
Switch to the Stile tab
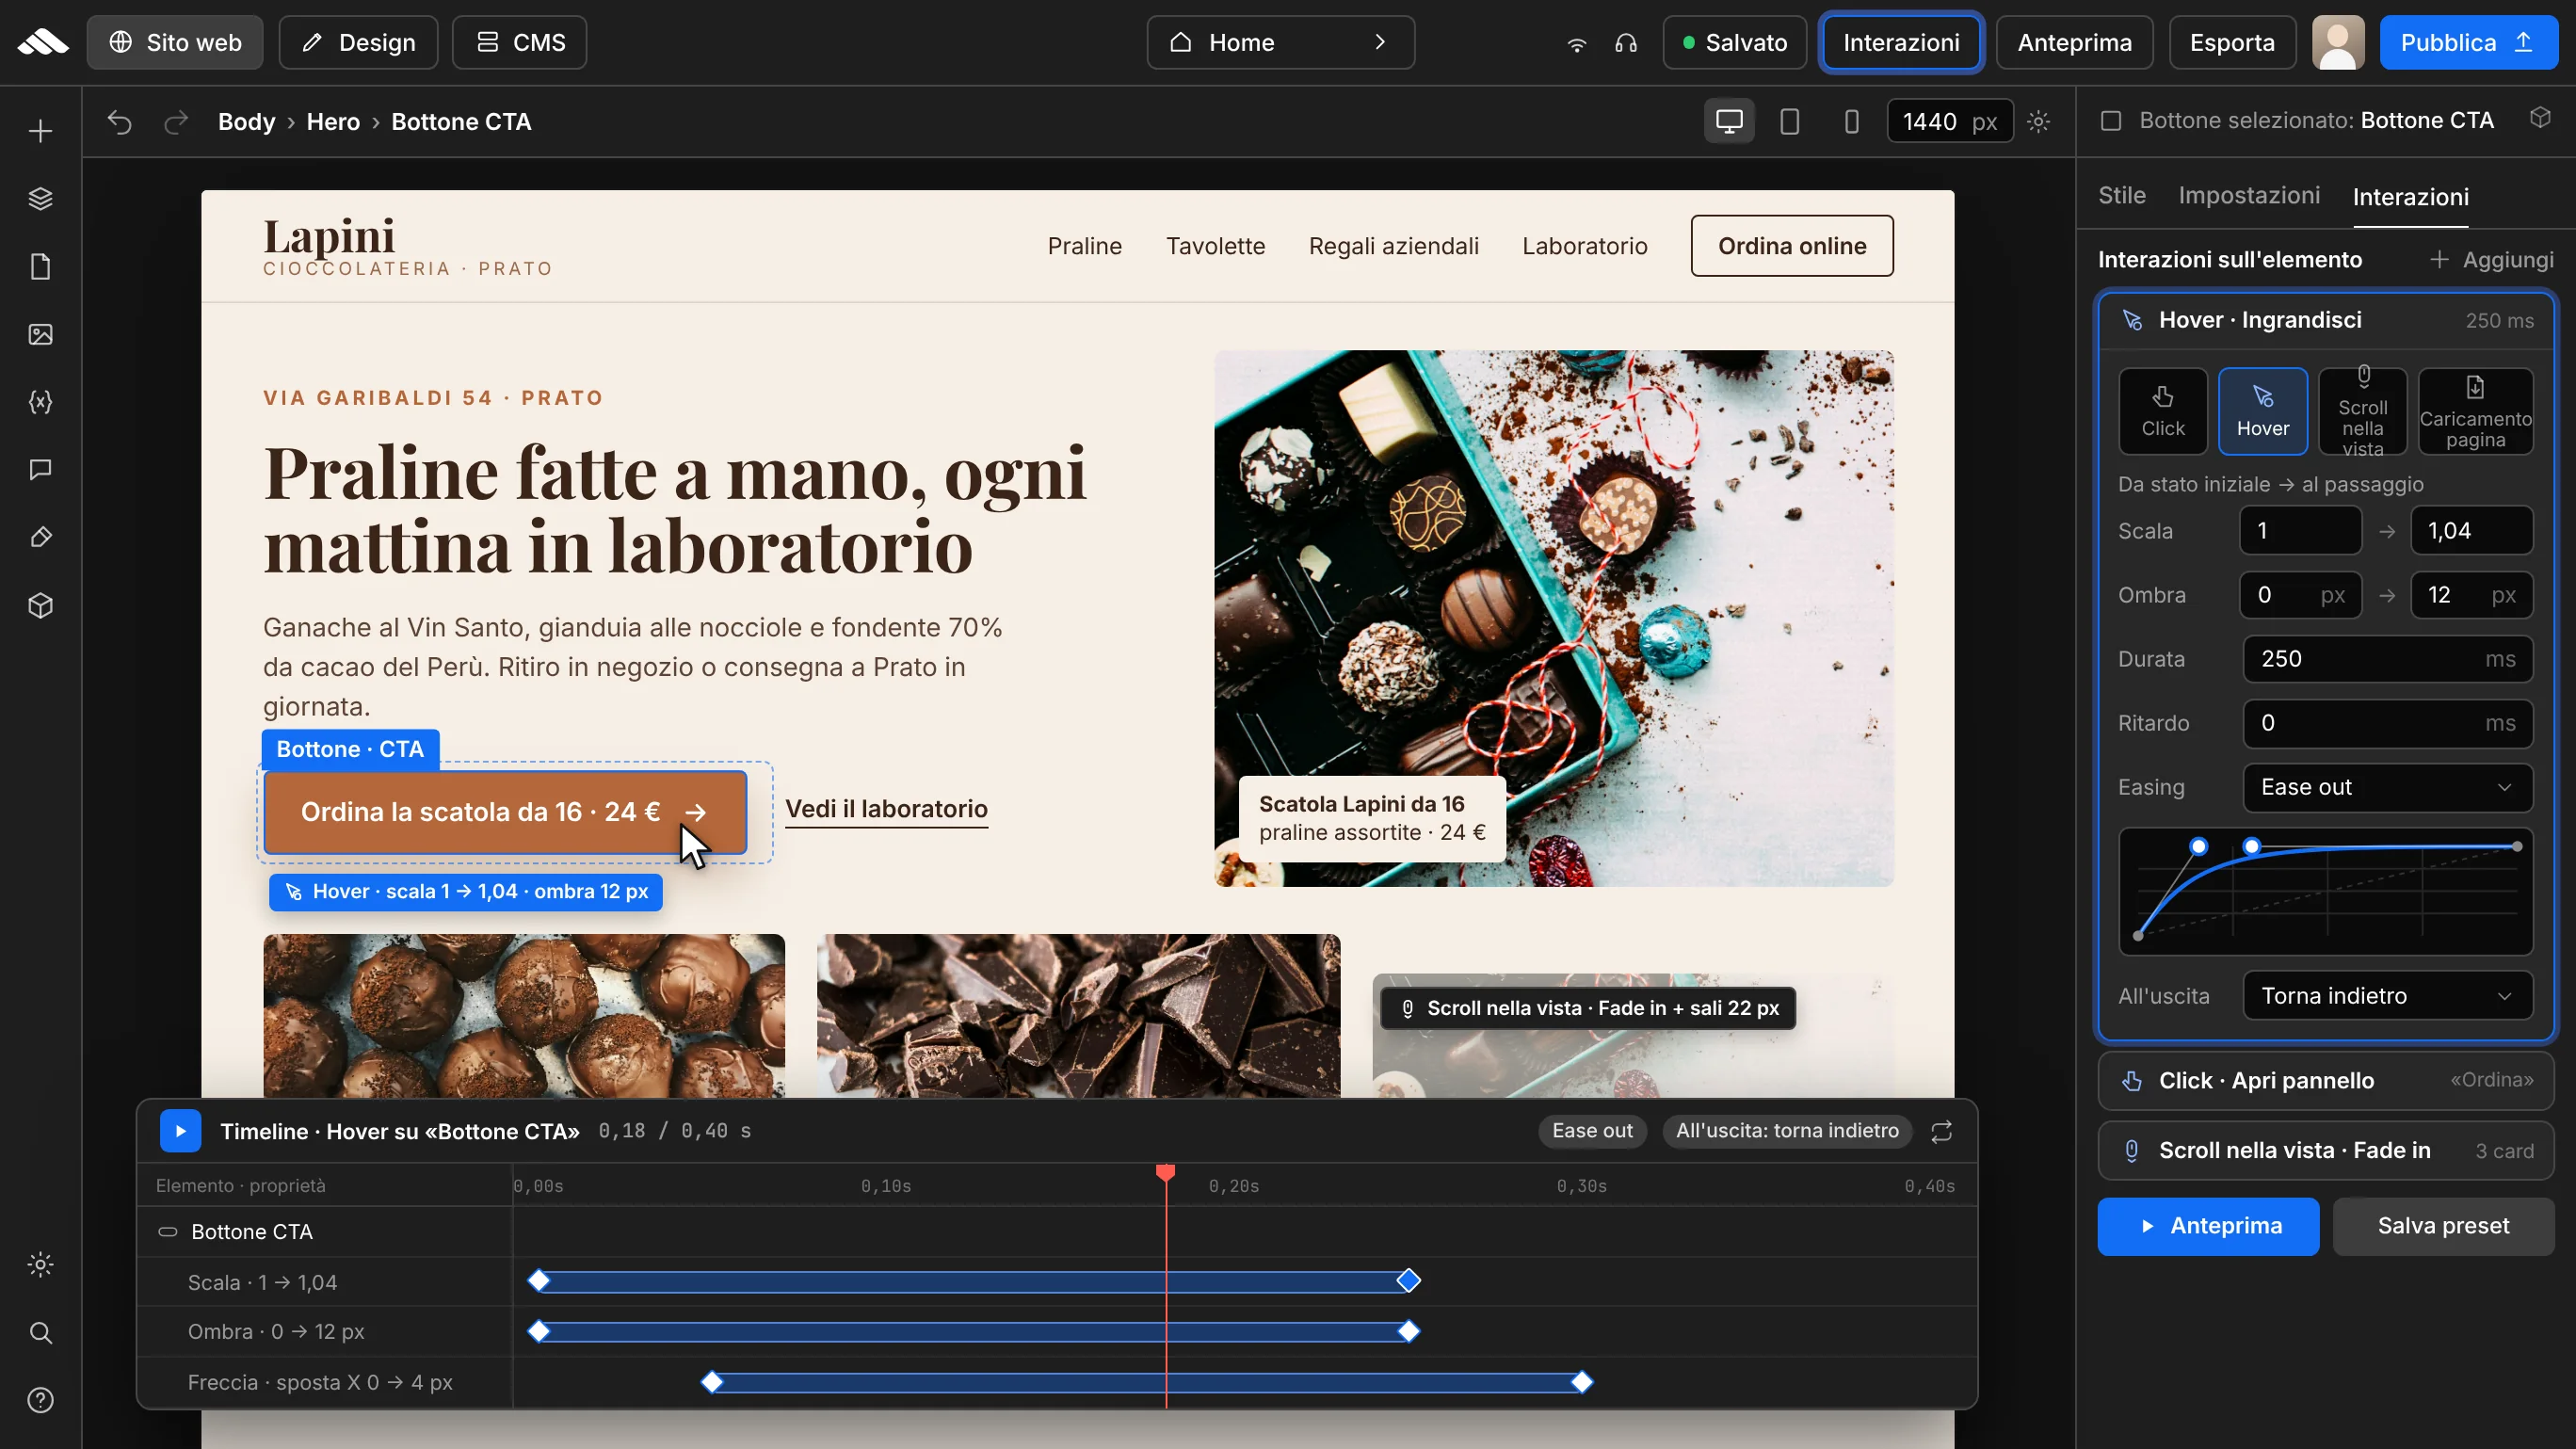(2122, 196)
